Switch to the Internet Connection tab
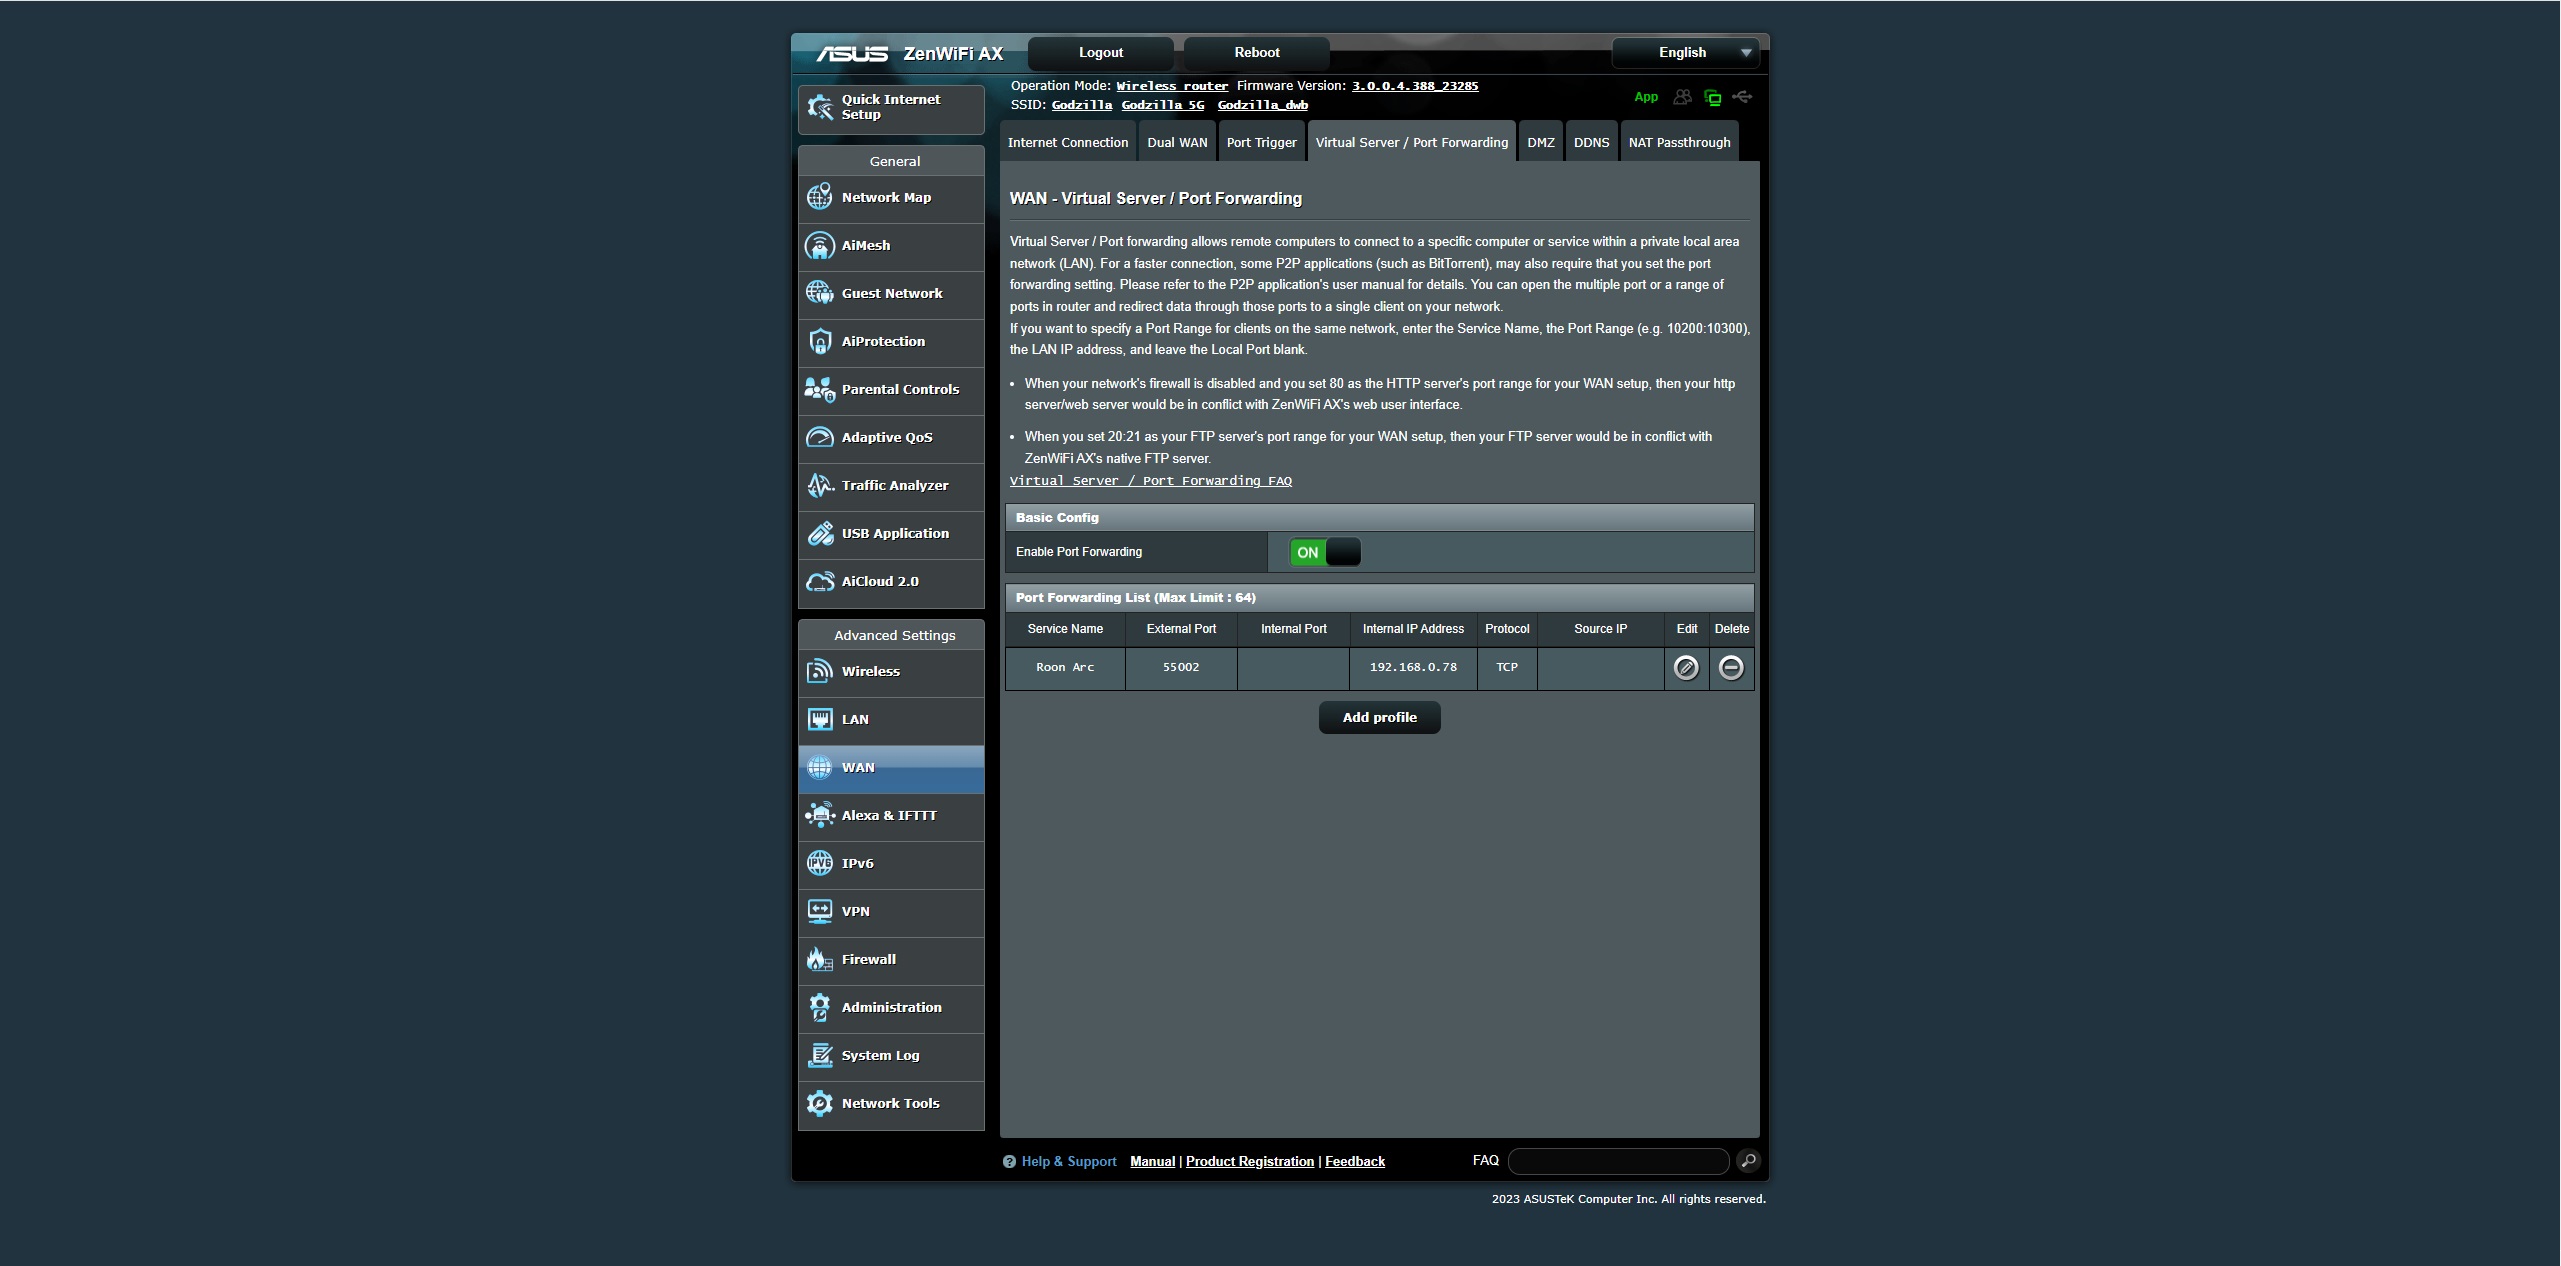Screen dimensions: 2561x1266 tap(1068, 142)
